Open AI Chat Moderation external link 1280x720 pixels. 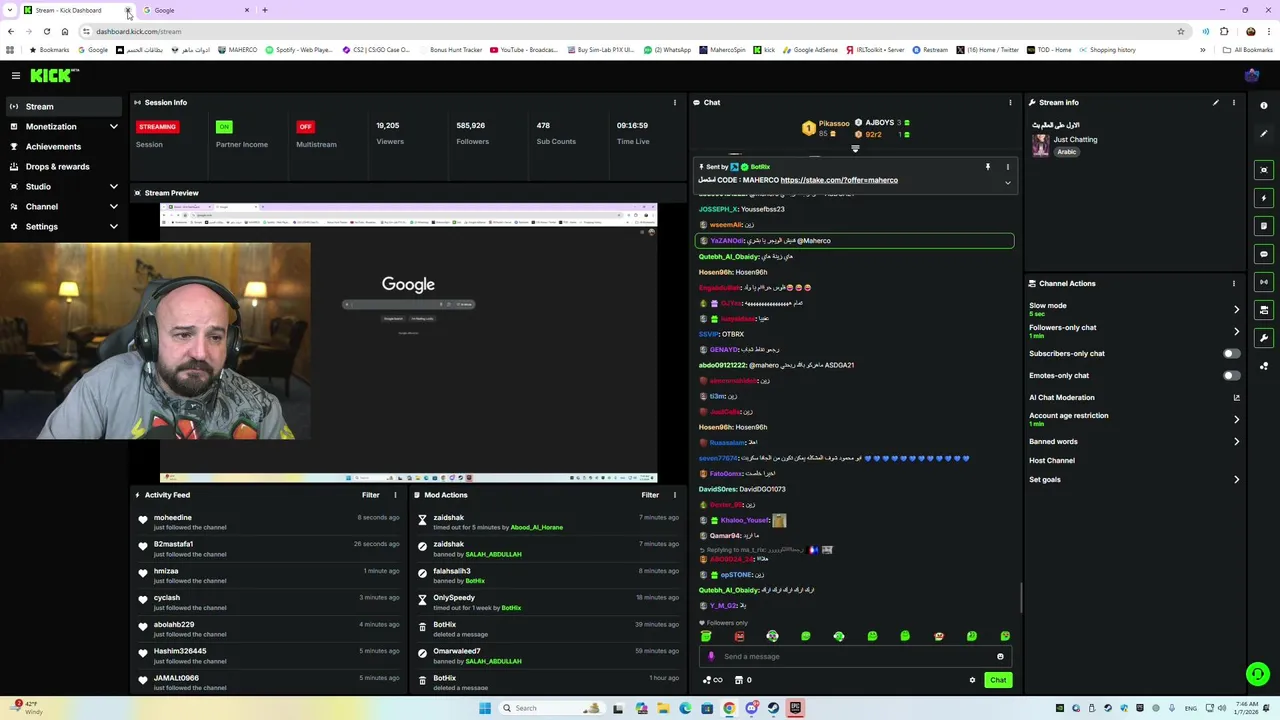pos(1236,398)
